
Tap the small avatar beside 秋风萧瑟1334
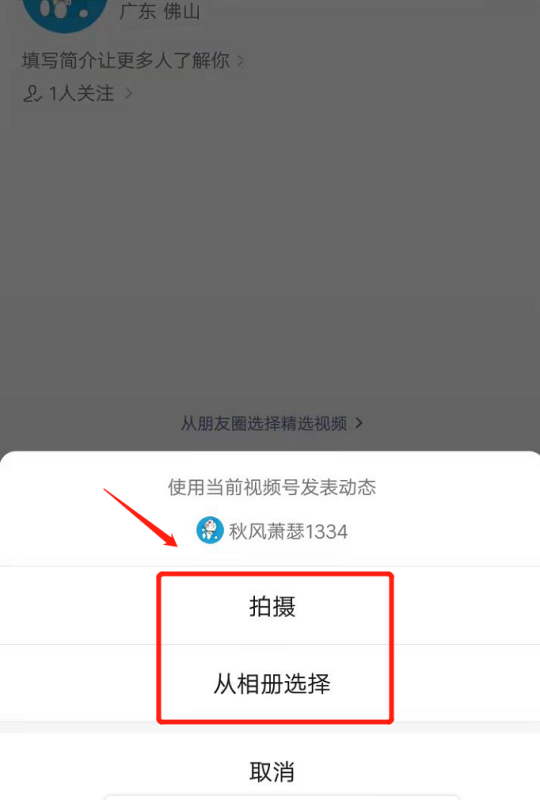[x=210, y=530]
